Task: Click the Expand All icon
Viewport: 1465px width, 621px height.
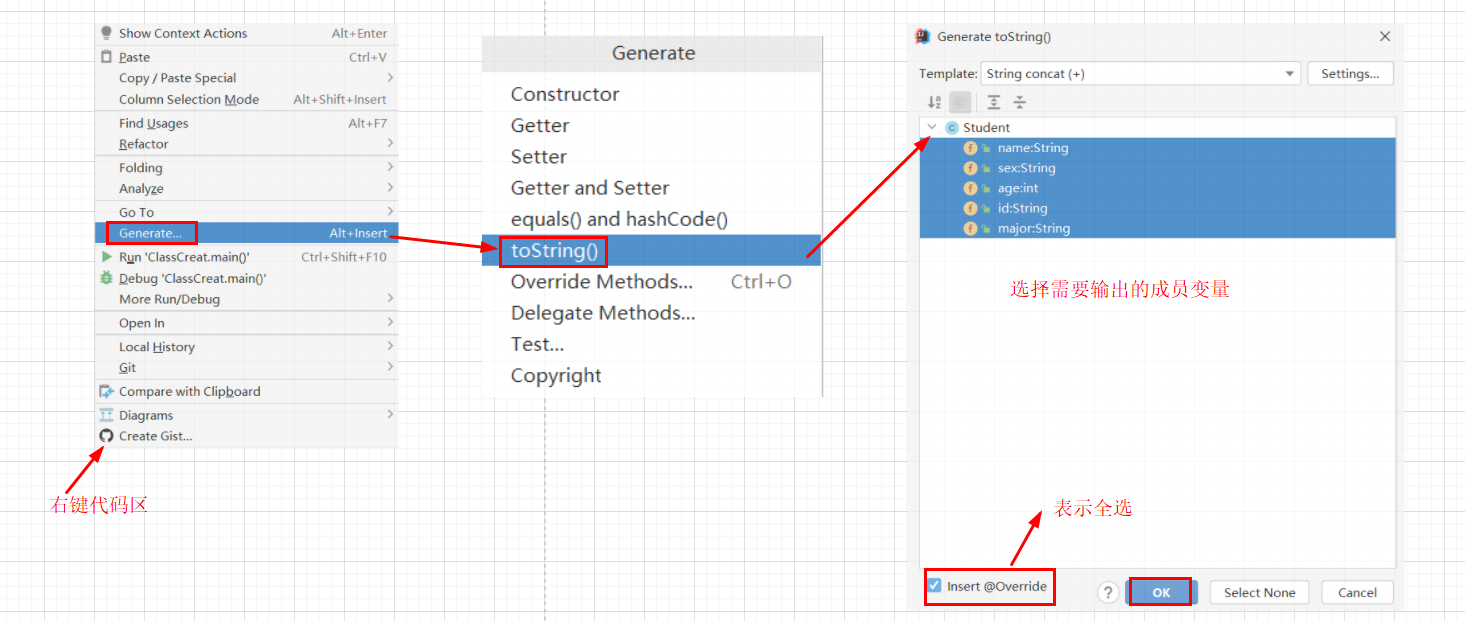Action: pos(993,102)
